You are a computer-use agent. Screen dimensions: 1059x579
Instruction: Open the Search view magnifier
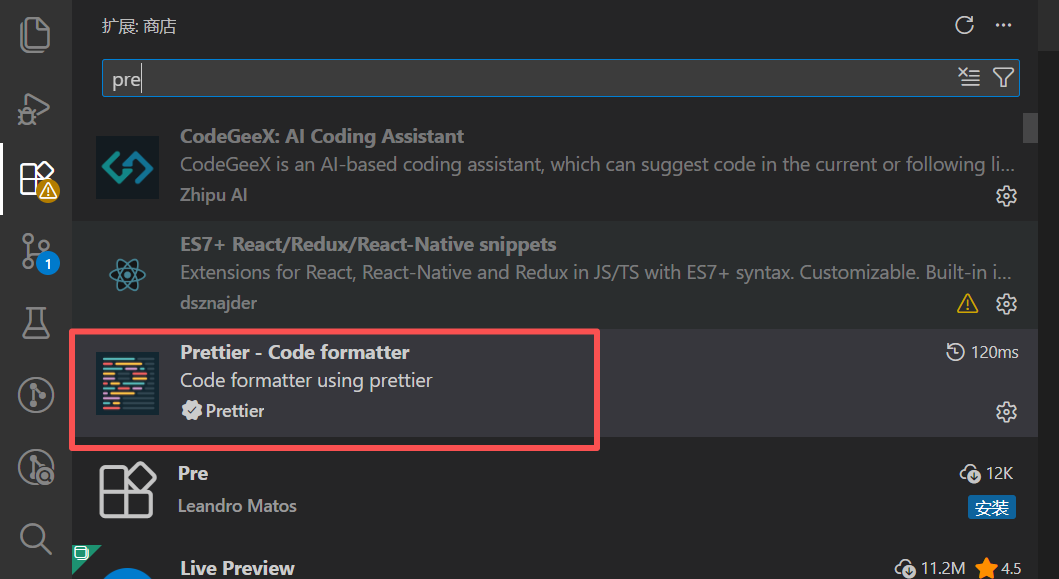(36, 538)
